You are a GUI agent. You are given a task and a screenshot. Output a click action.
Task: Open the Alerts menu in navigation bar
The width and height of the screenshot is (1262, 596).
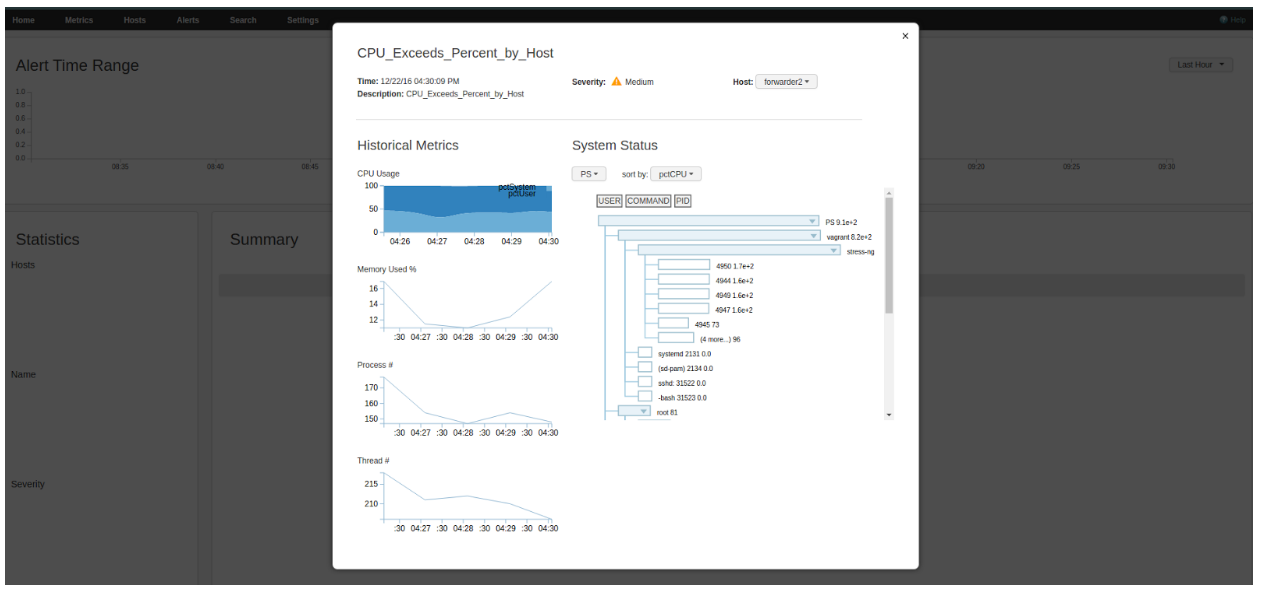[x=188, y=20]
